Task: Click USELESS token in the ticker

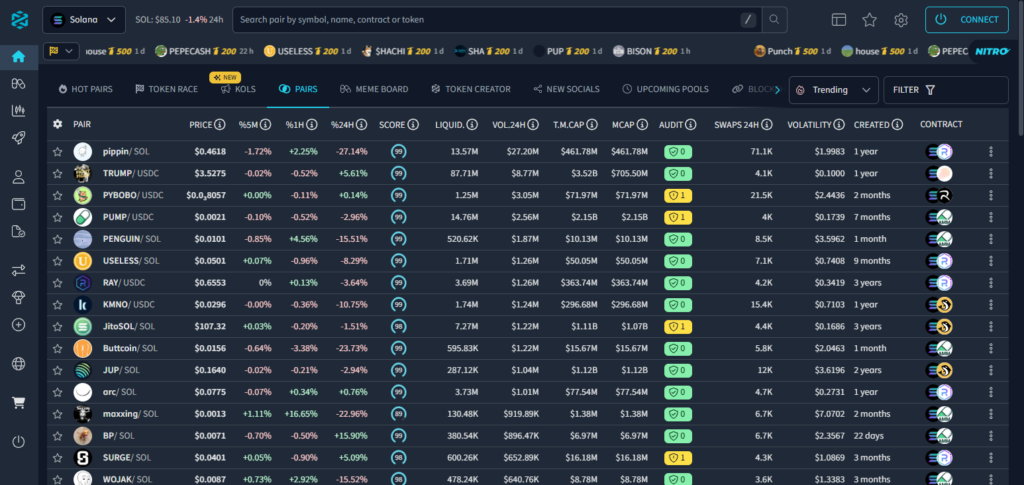Action: coord(308,51)
